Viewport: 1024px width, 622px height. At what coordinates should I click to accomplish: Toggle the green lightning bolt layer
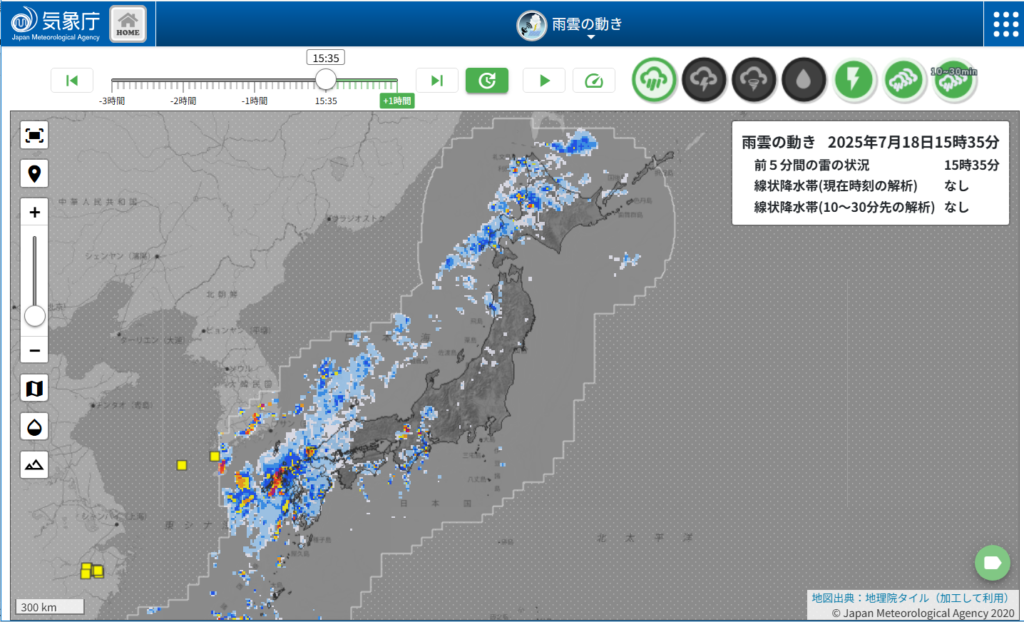tap(854, 79)
